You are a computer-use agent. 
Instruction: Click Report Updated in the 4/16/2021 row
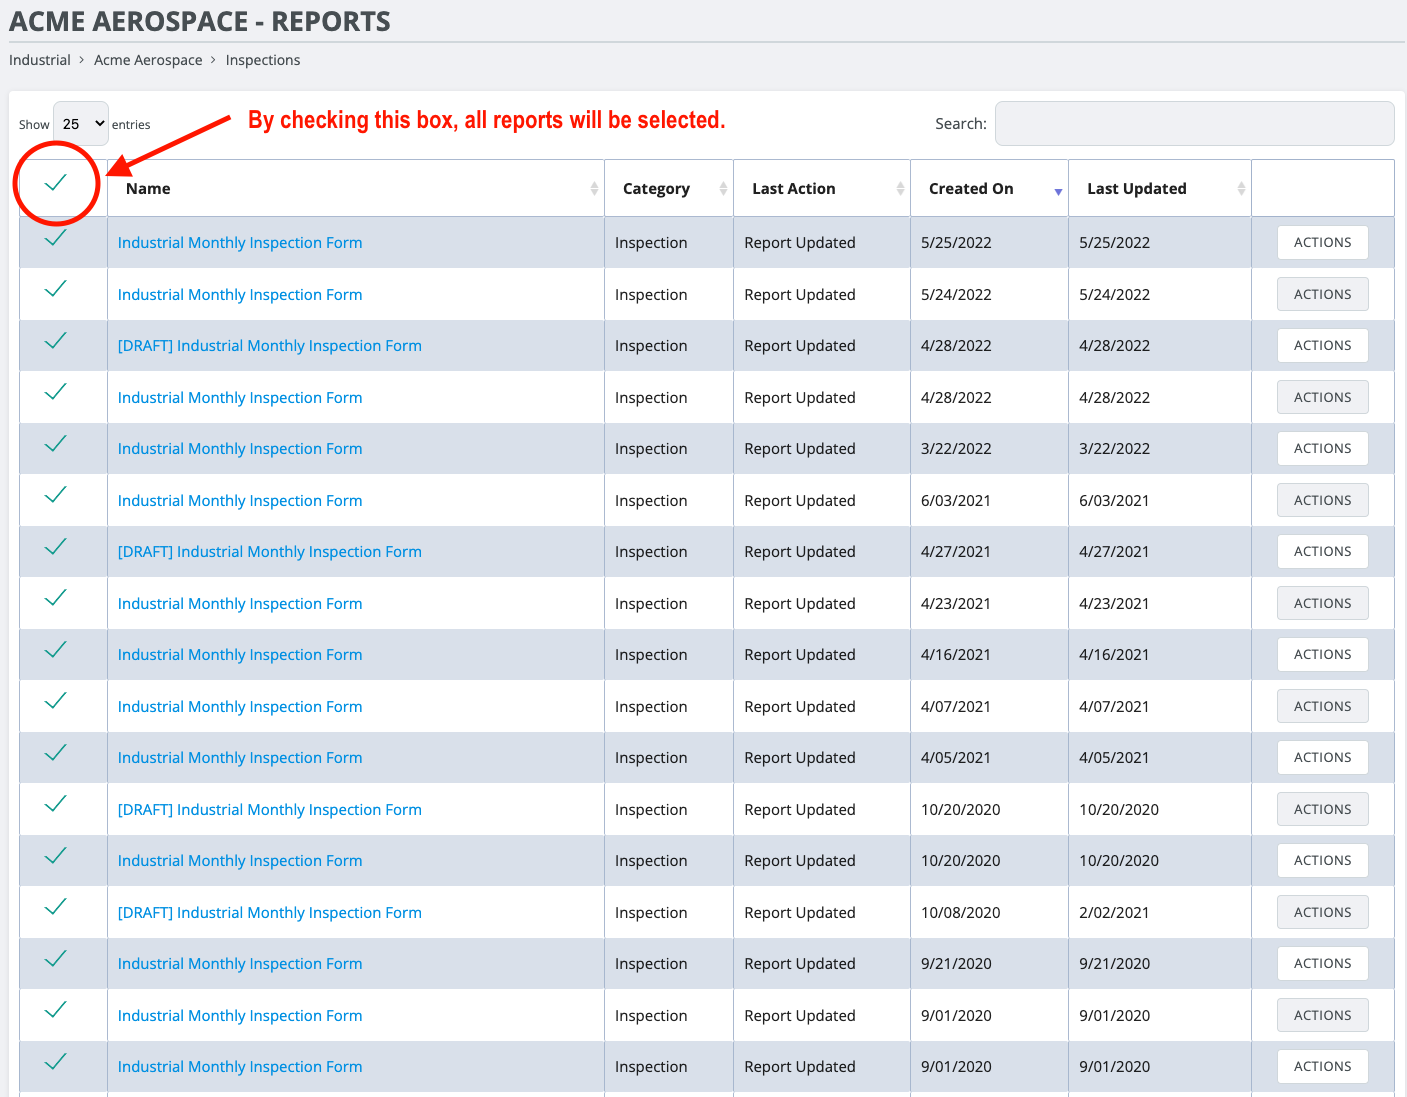pyautogui.click(x=800, y=655)
